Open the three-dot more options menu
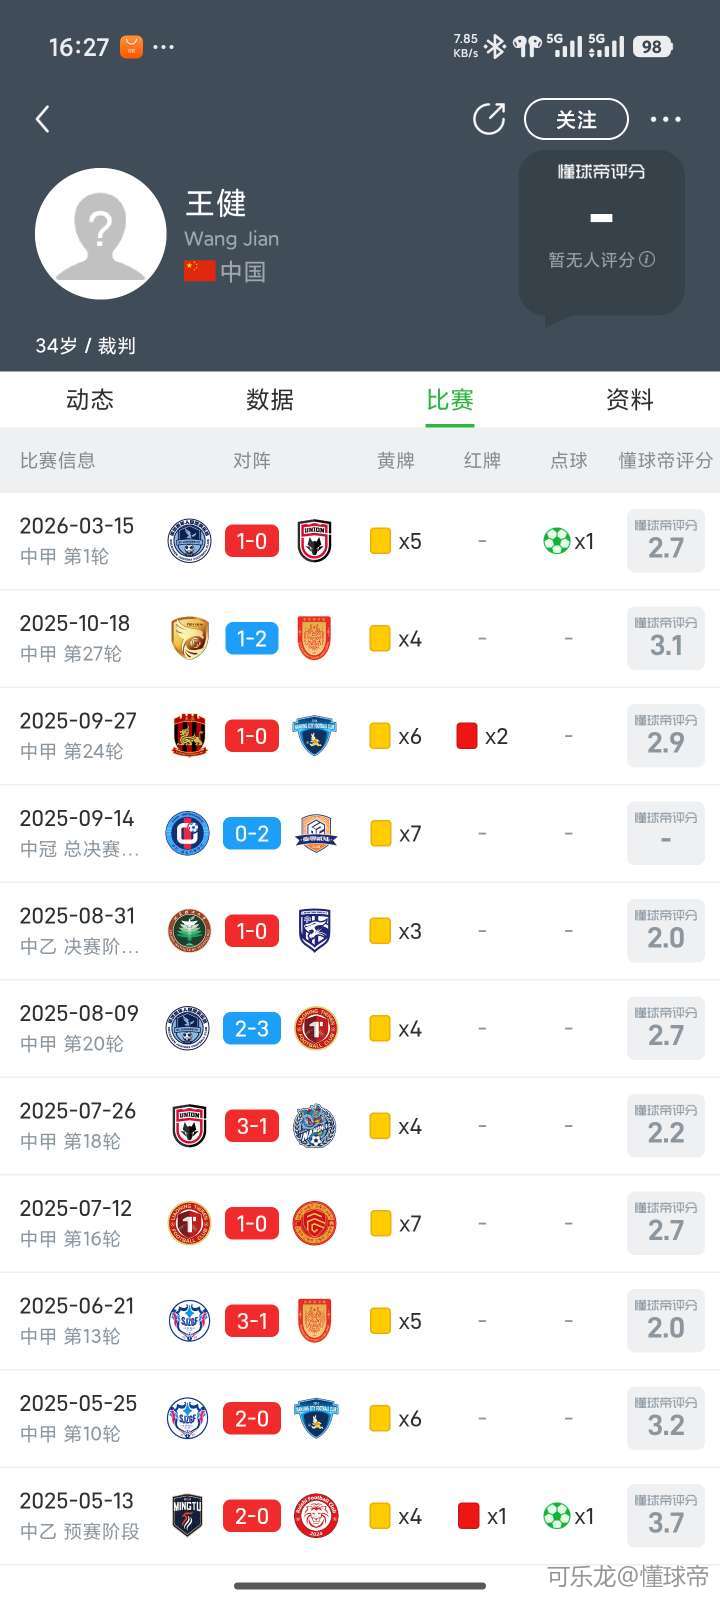 coord(665,120)
